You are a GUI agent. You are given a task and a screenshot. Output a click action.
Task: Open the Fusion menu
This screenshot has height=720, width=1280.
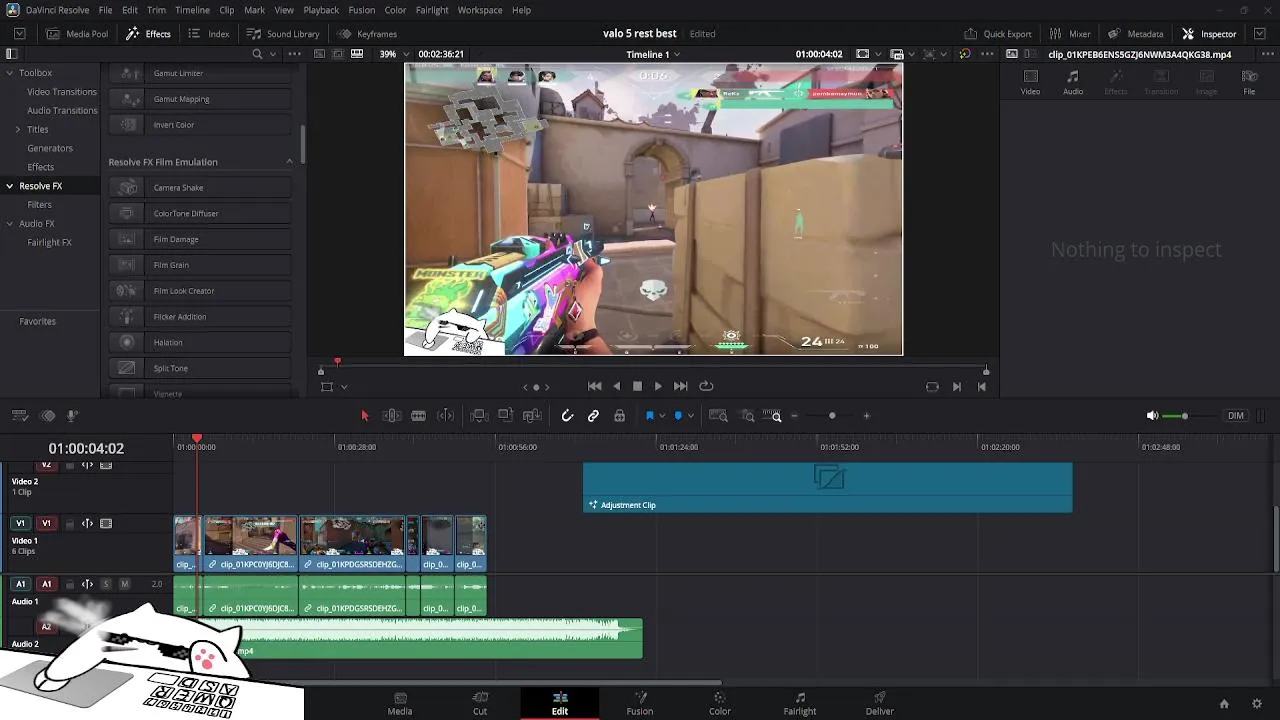pos(362,10)
